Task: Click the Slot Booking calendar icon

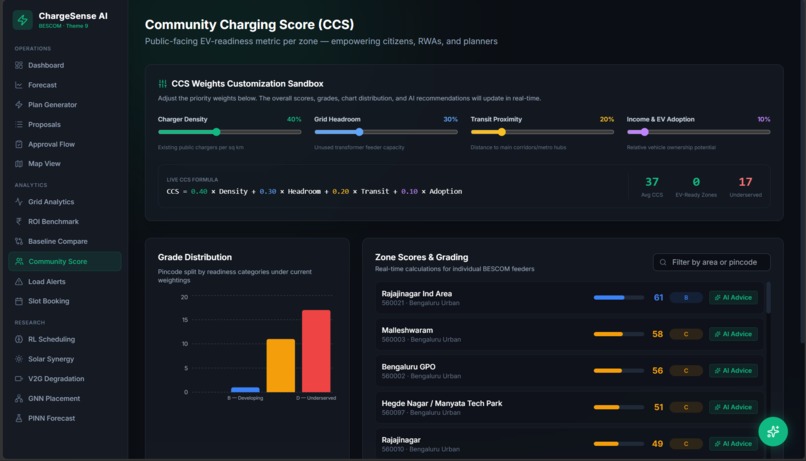Action: [19, 301]
